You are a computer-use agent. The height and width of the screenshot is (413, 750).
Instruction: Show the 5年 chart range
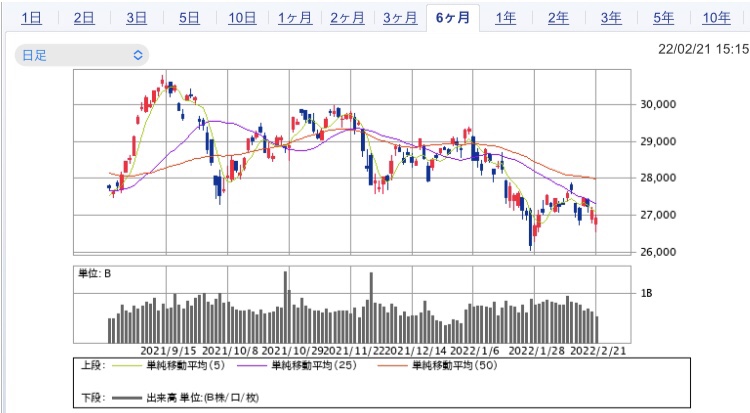tap(664, 18)
